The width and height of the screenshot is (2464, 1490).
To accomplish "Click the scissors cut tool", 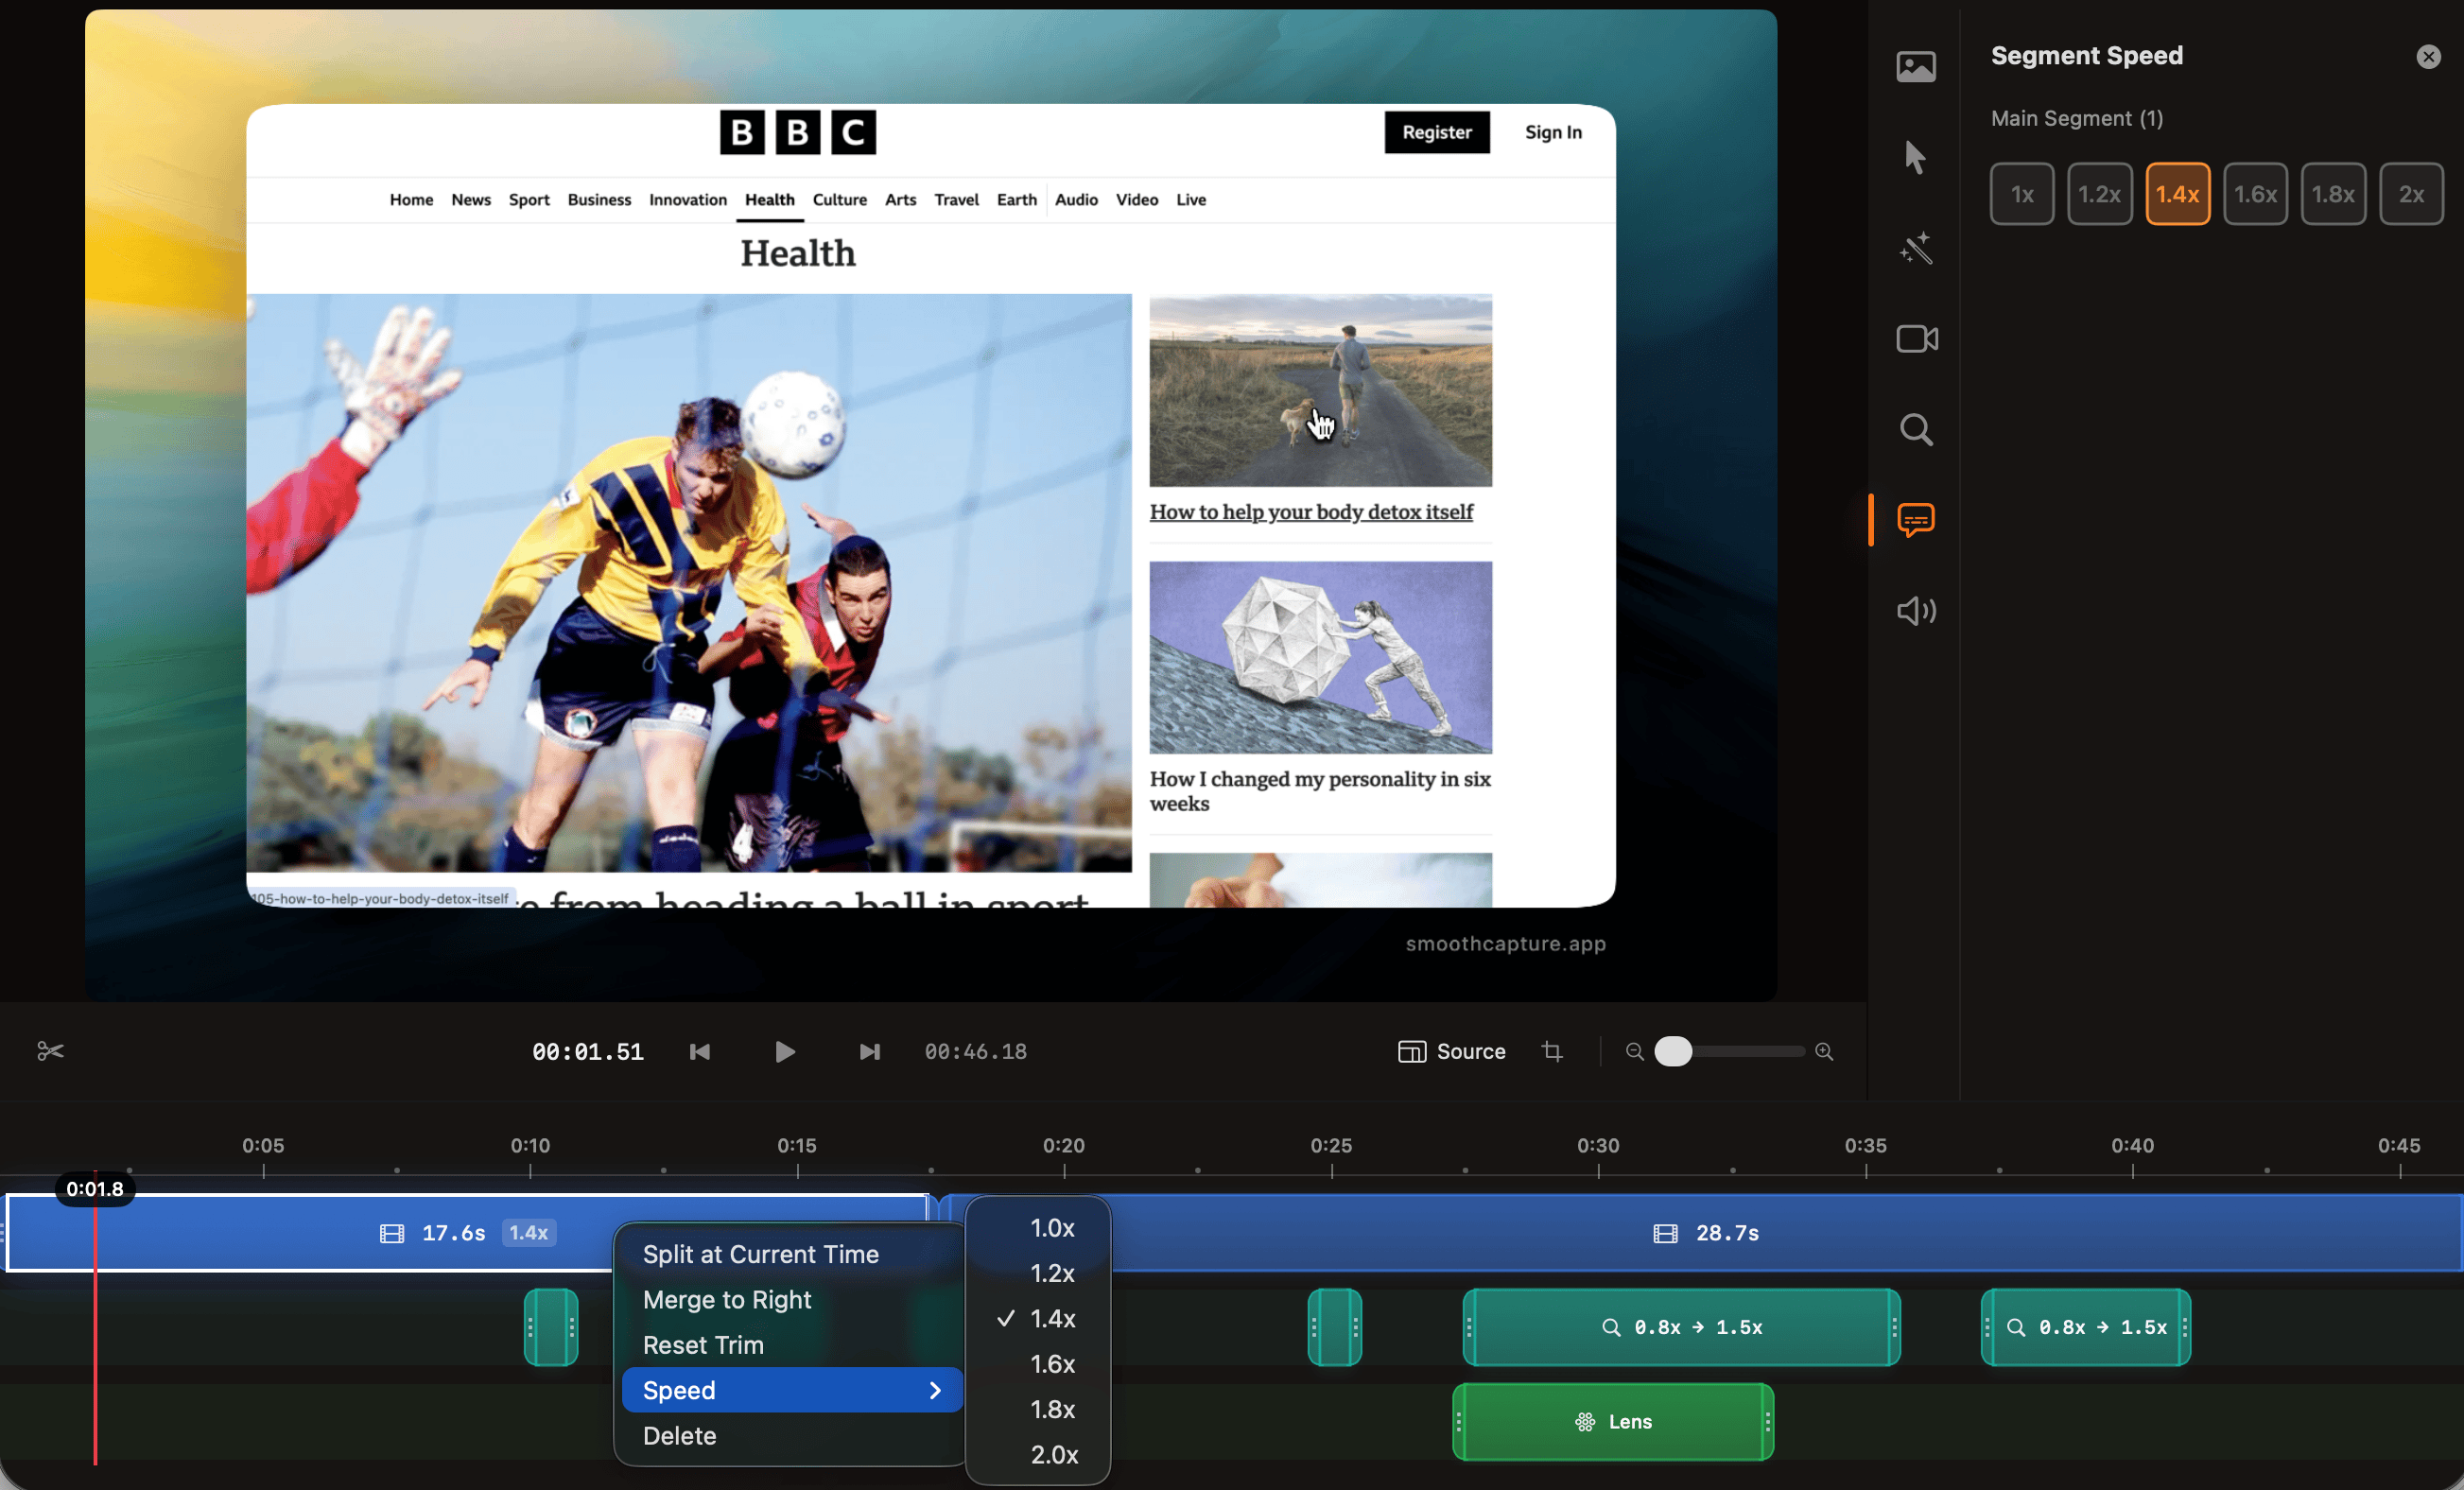I will pos(50,1051).
